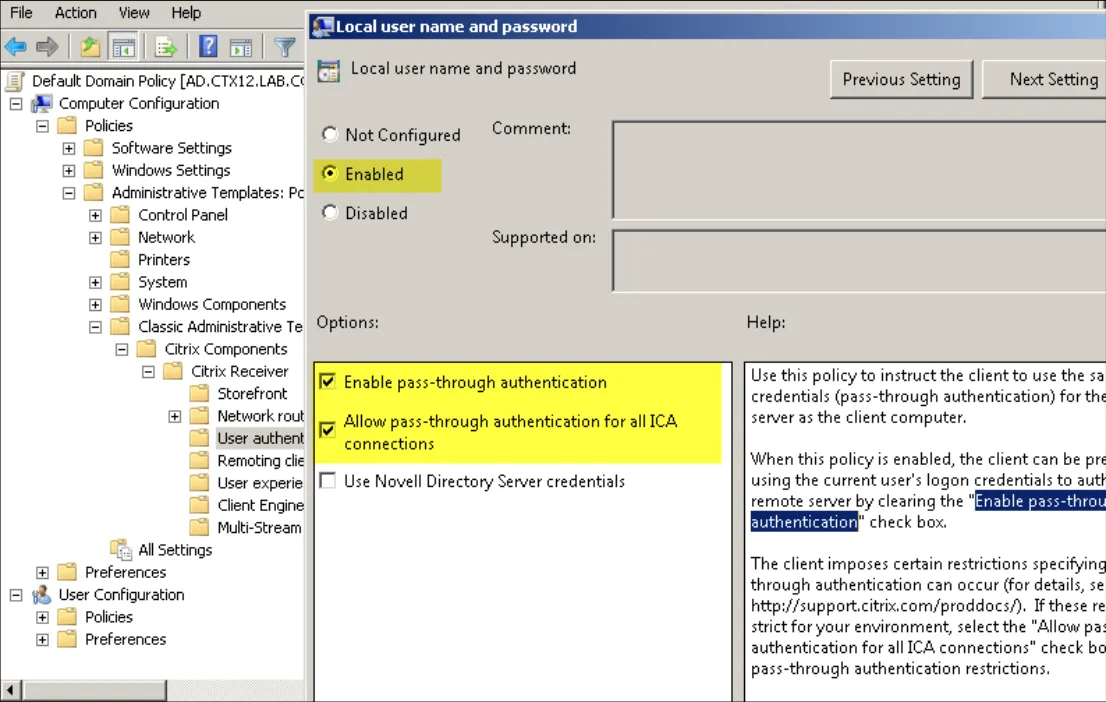Collapse the Citrix Receiver node

[148, 372]
